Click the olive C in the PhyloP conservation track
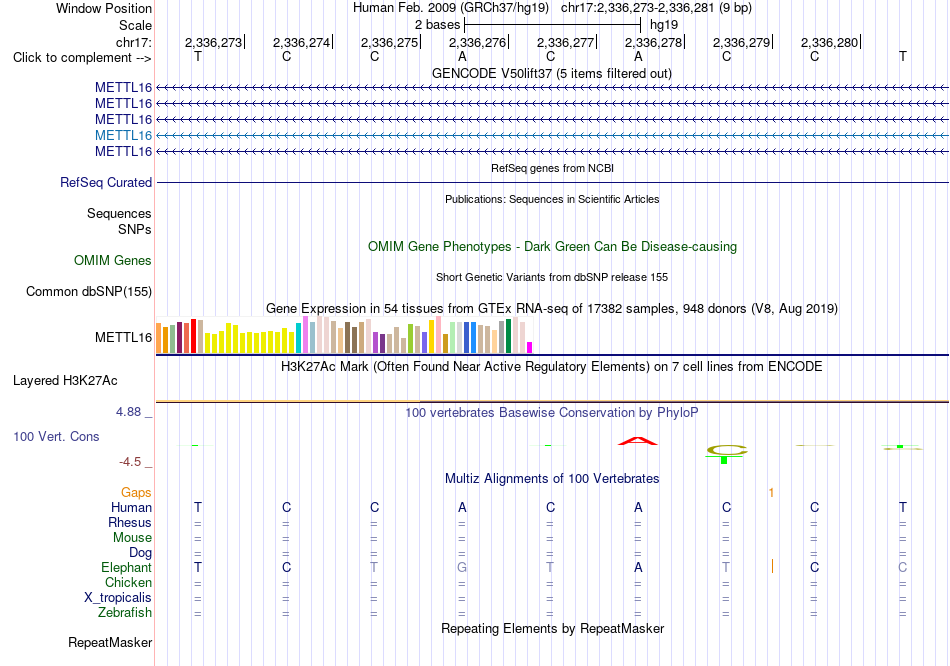This screenshot has height=666, width=950. [x=726, y=450]
